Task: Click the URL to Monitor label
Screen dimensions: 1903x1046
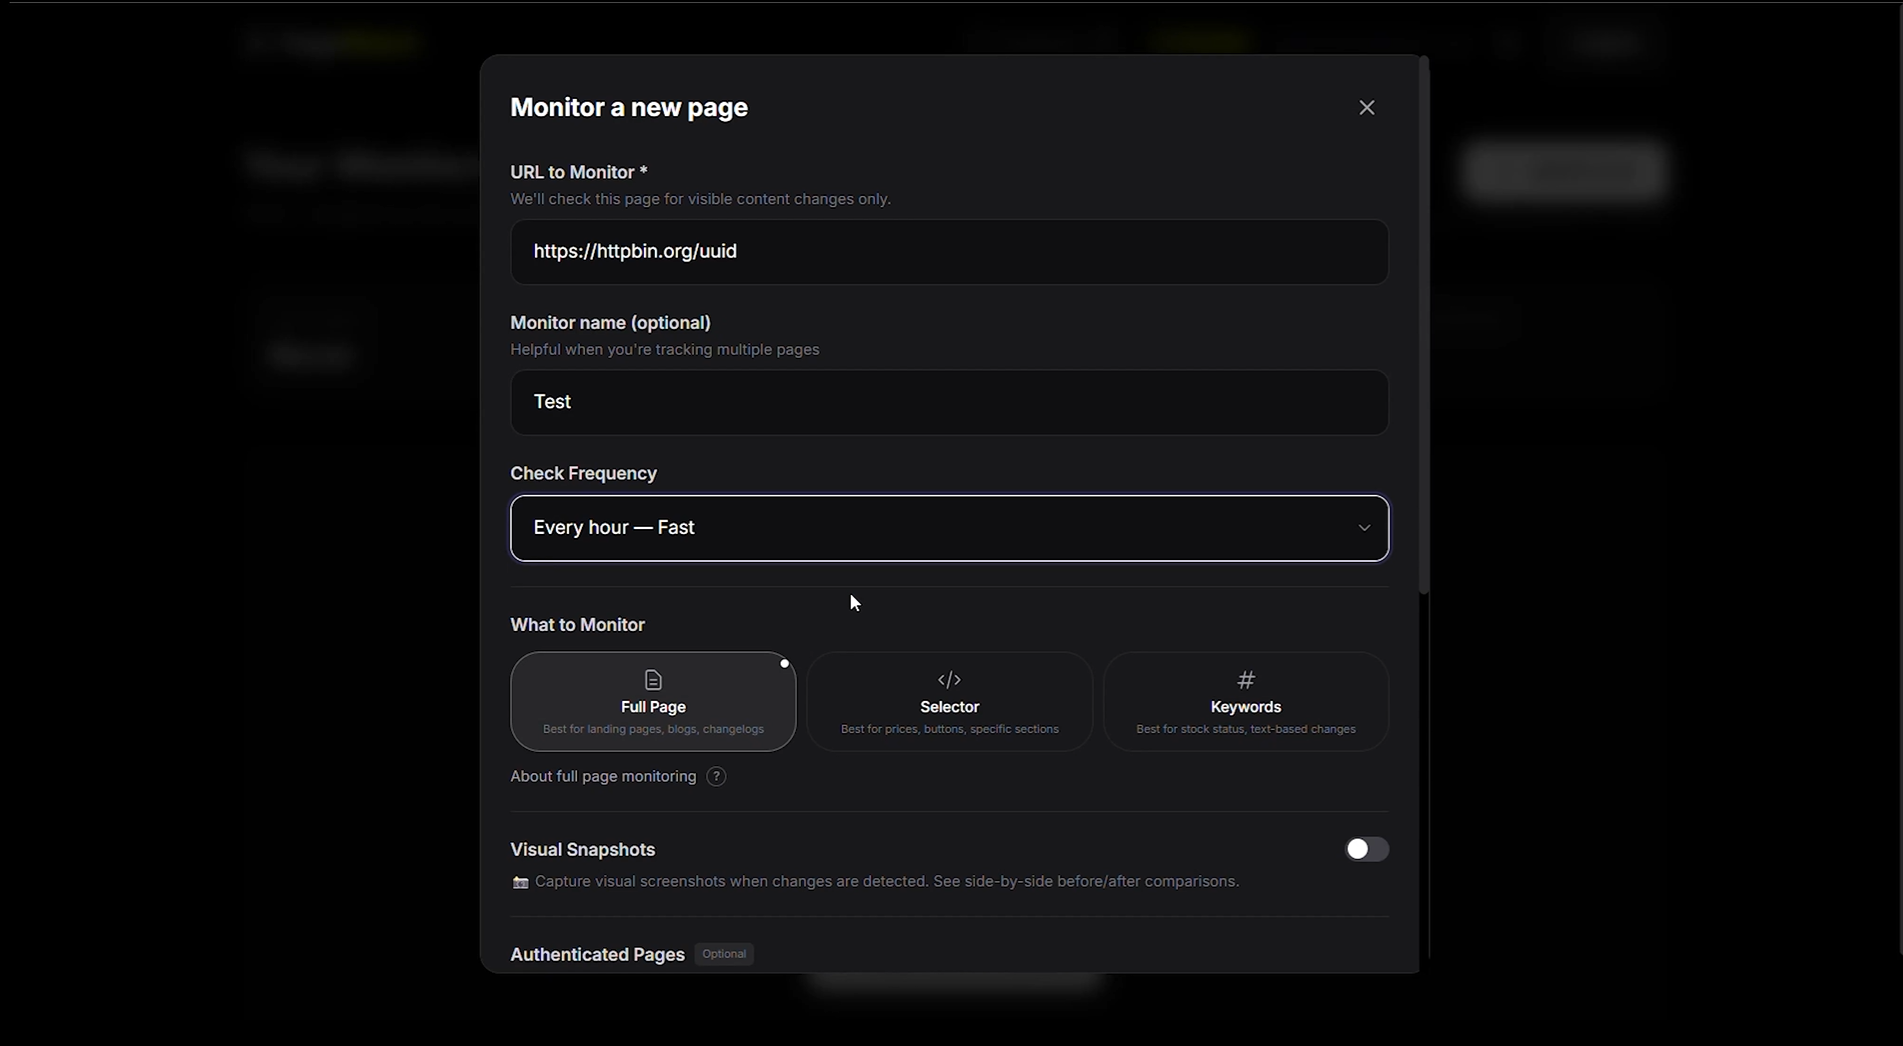Action: tap(579, 172)
